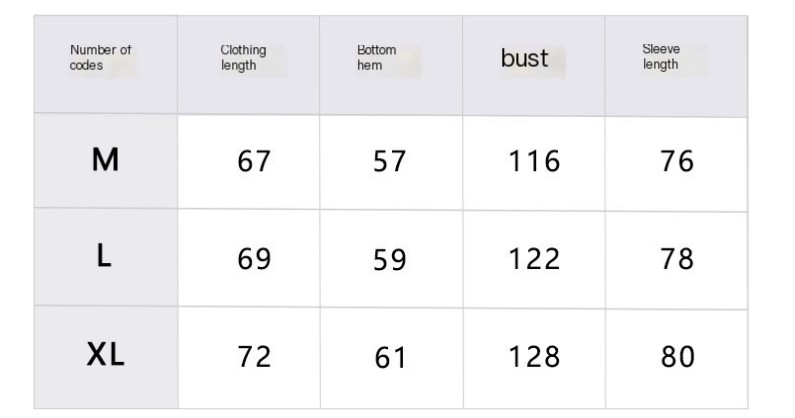Select the sleeve length value 80
The image size is (795, 418).
[677, 357]
